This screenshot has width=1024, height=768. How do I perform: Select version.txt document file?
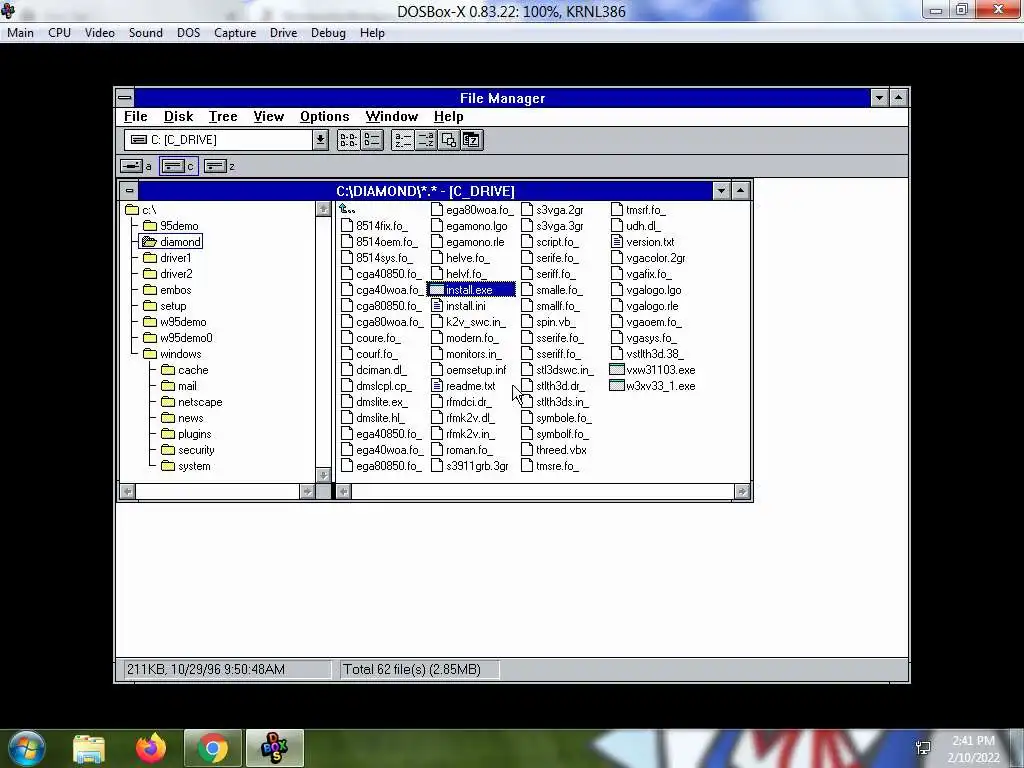click(643, 242)
